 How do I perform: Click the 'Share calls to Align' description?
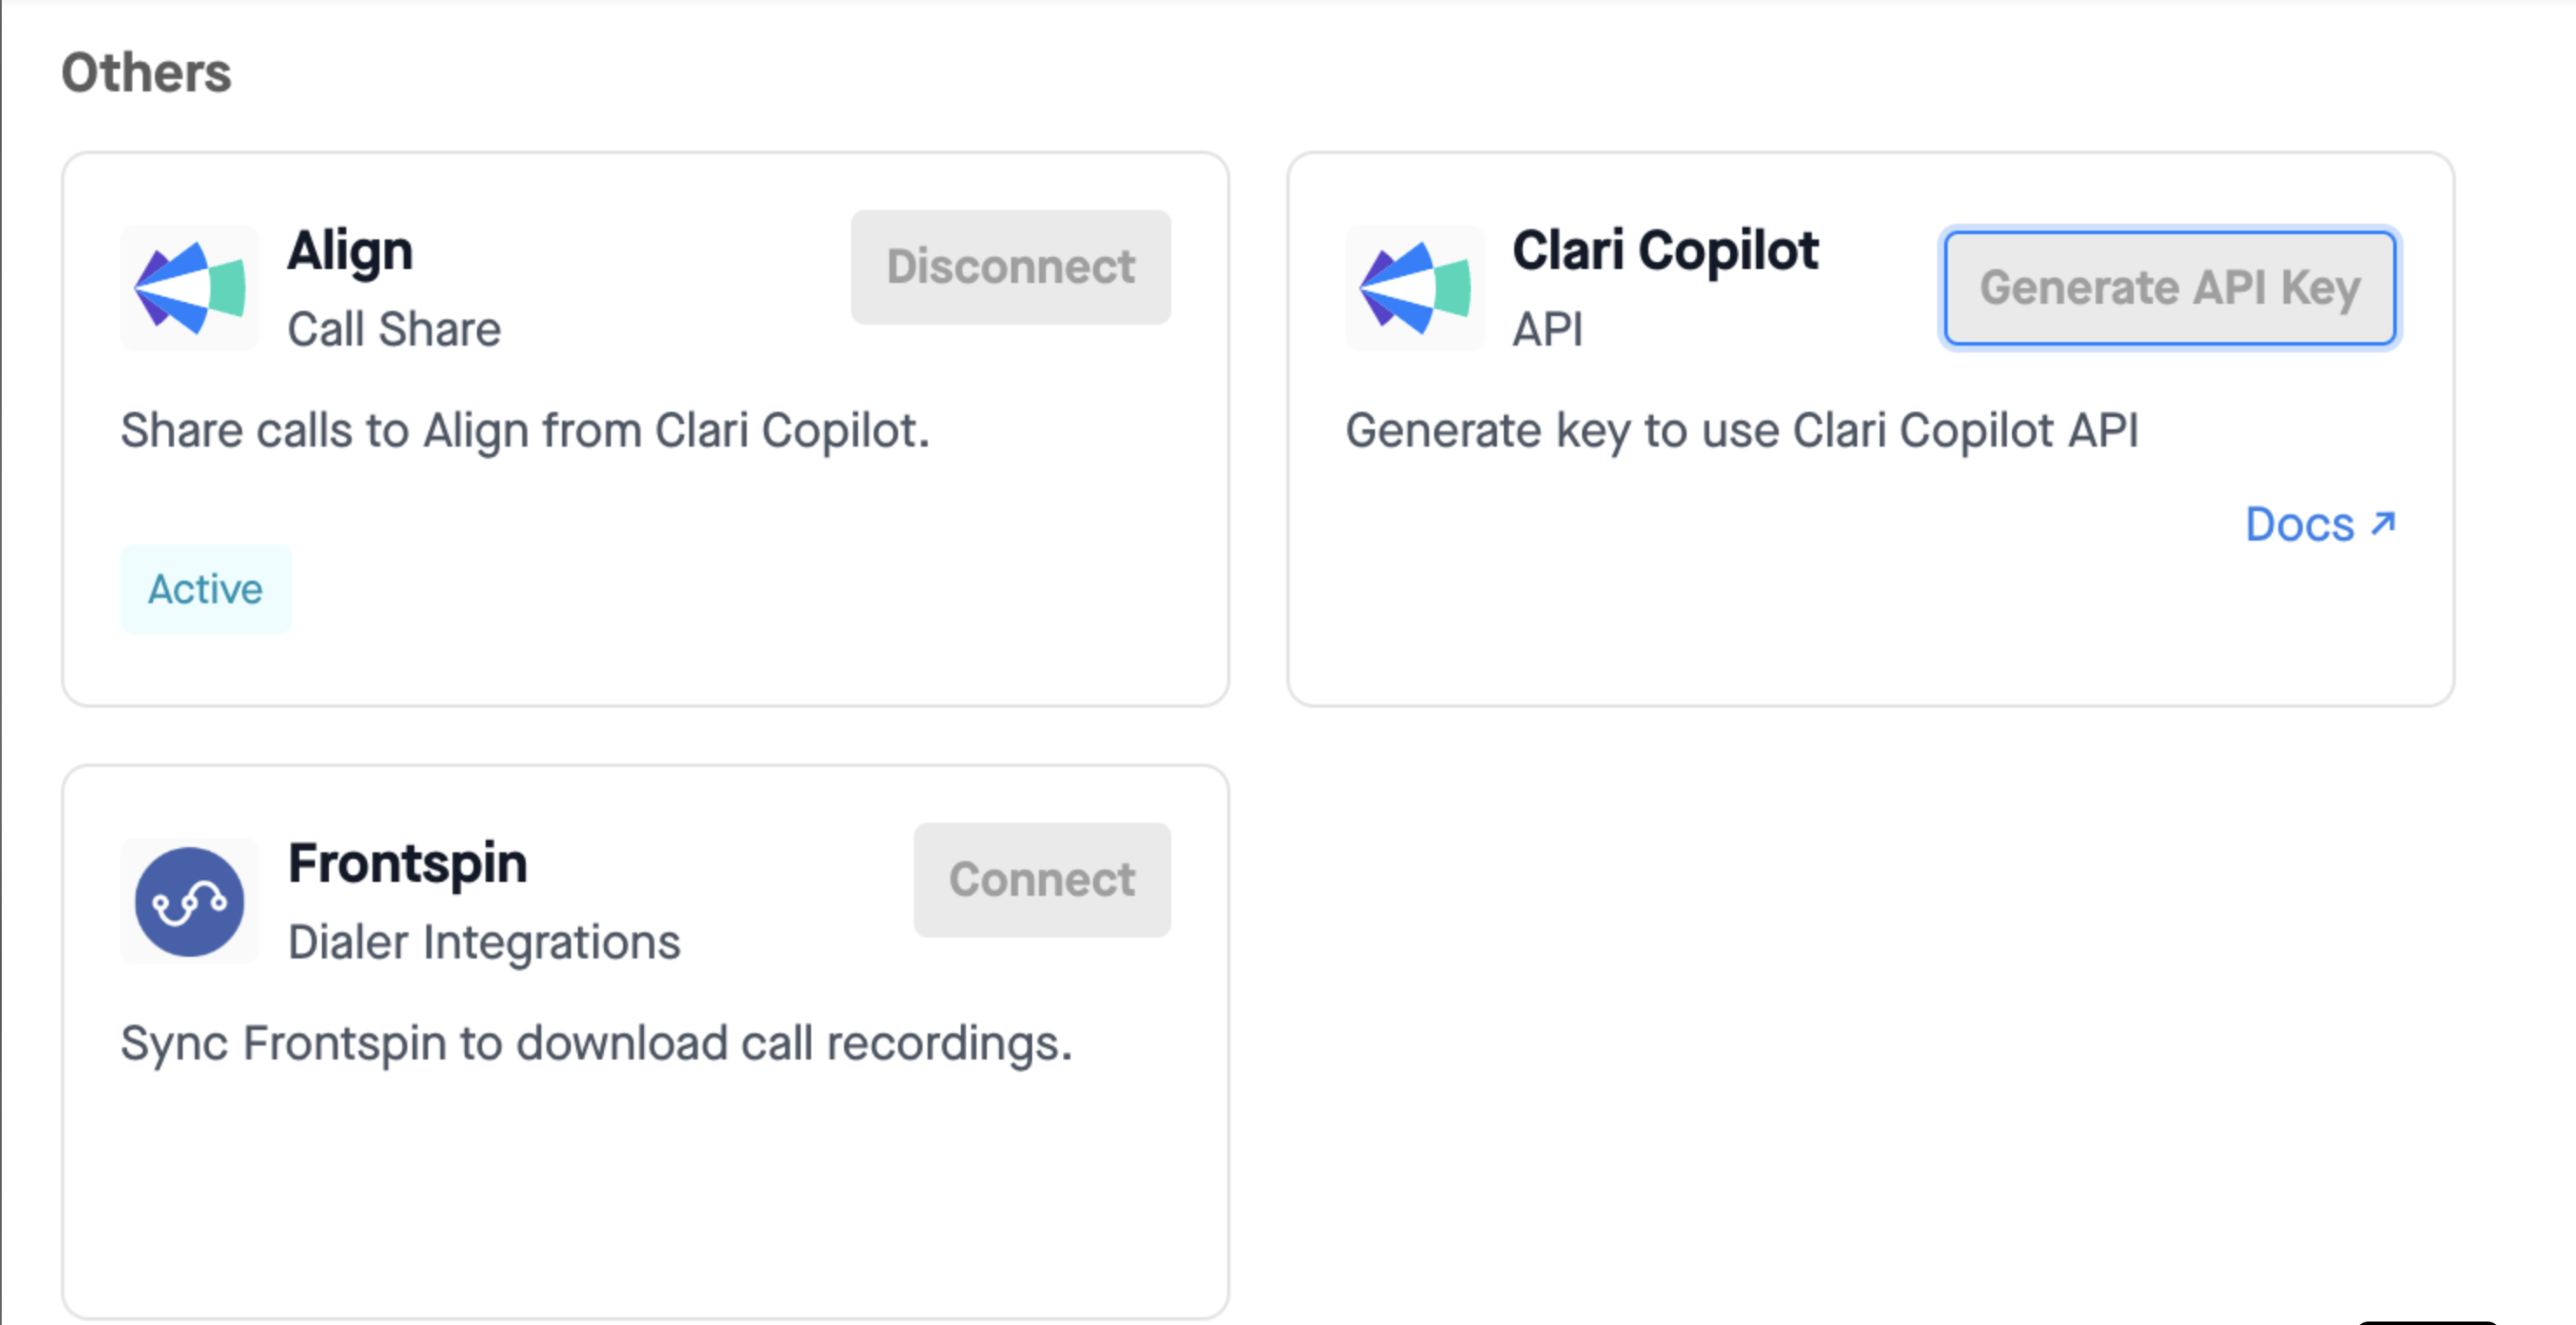525,431
